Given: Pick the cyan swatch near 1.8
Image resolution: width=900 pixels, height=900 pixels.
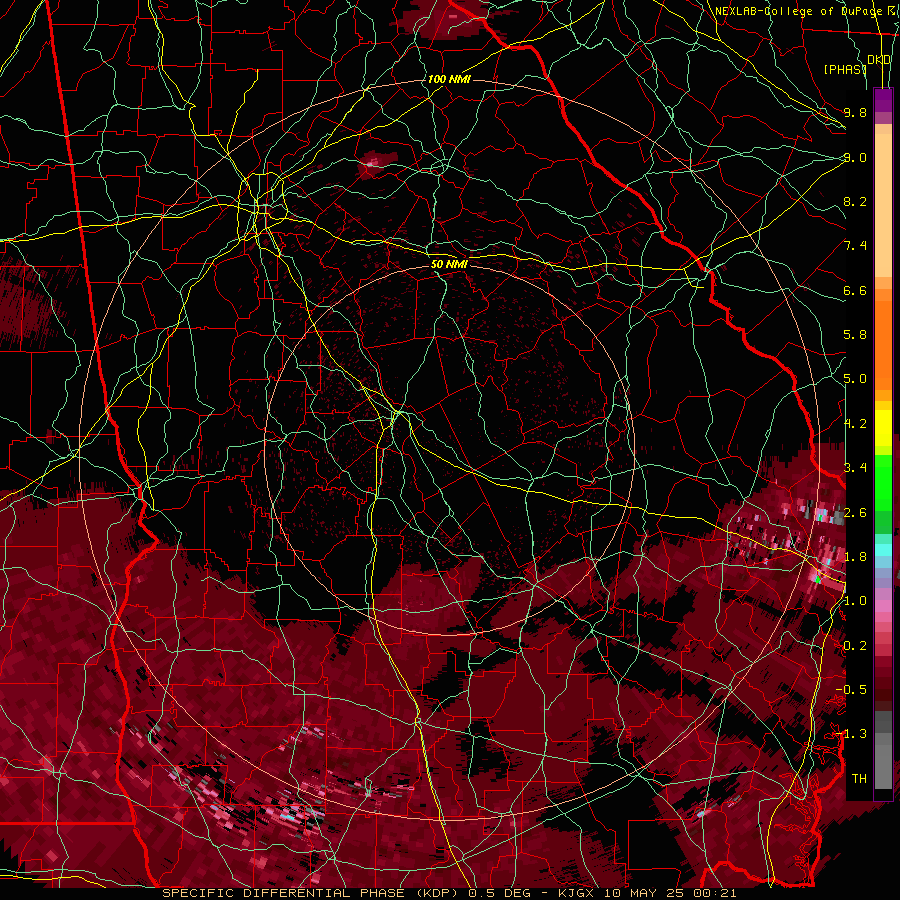Looking at the screenshot, I should (883, 550).
